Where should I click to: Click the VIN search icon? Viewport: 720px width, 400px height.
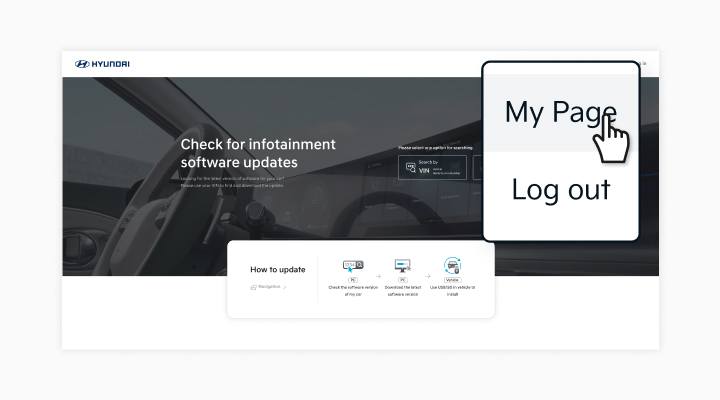pyautogui.click(x=410, y=167)
